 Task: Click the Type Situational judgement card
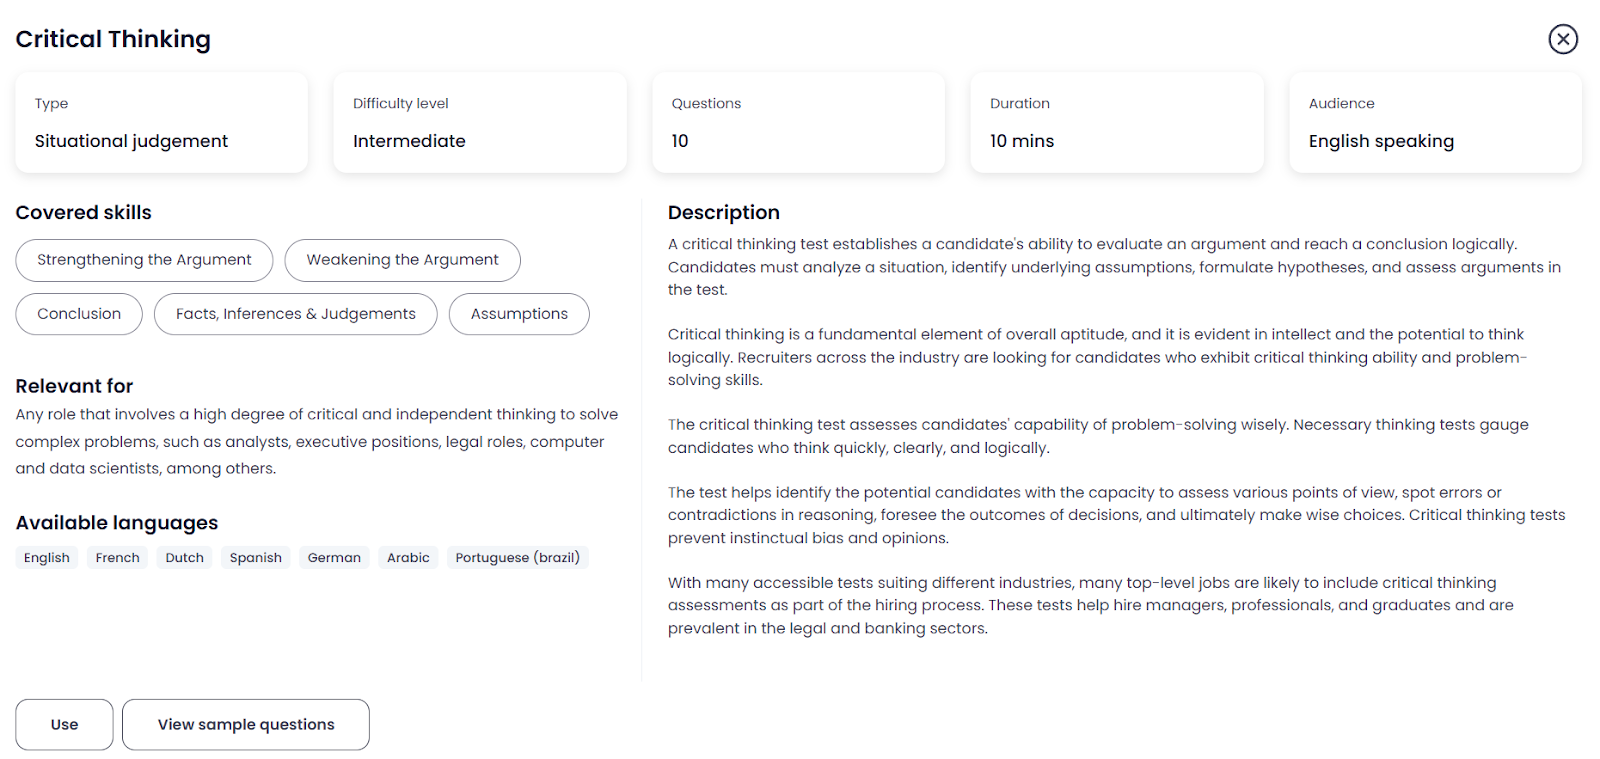[162, 122]
